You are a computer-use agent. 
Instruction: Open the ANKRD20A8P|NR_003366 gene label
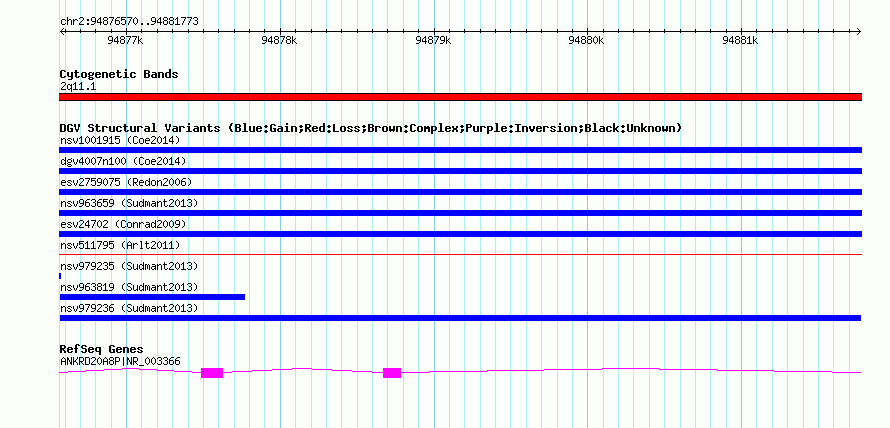tap(120, 361)
